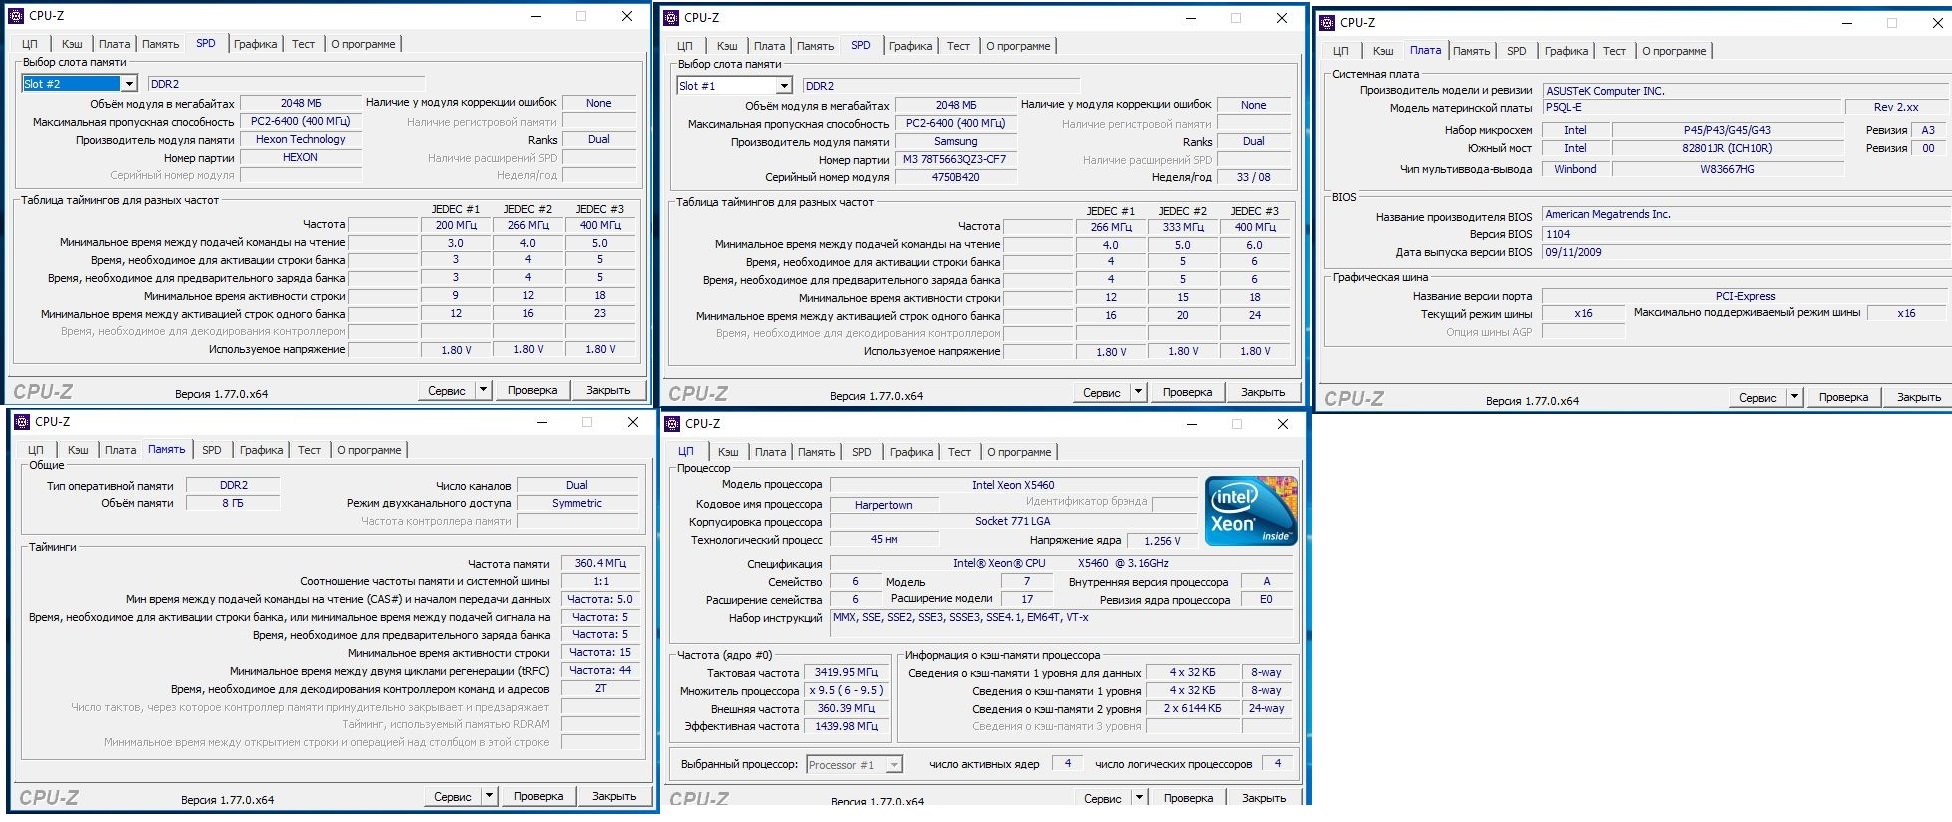Click the Intel Xeon inside logo

coord(1251,511)
